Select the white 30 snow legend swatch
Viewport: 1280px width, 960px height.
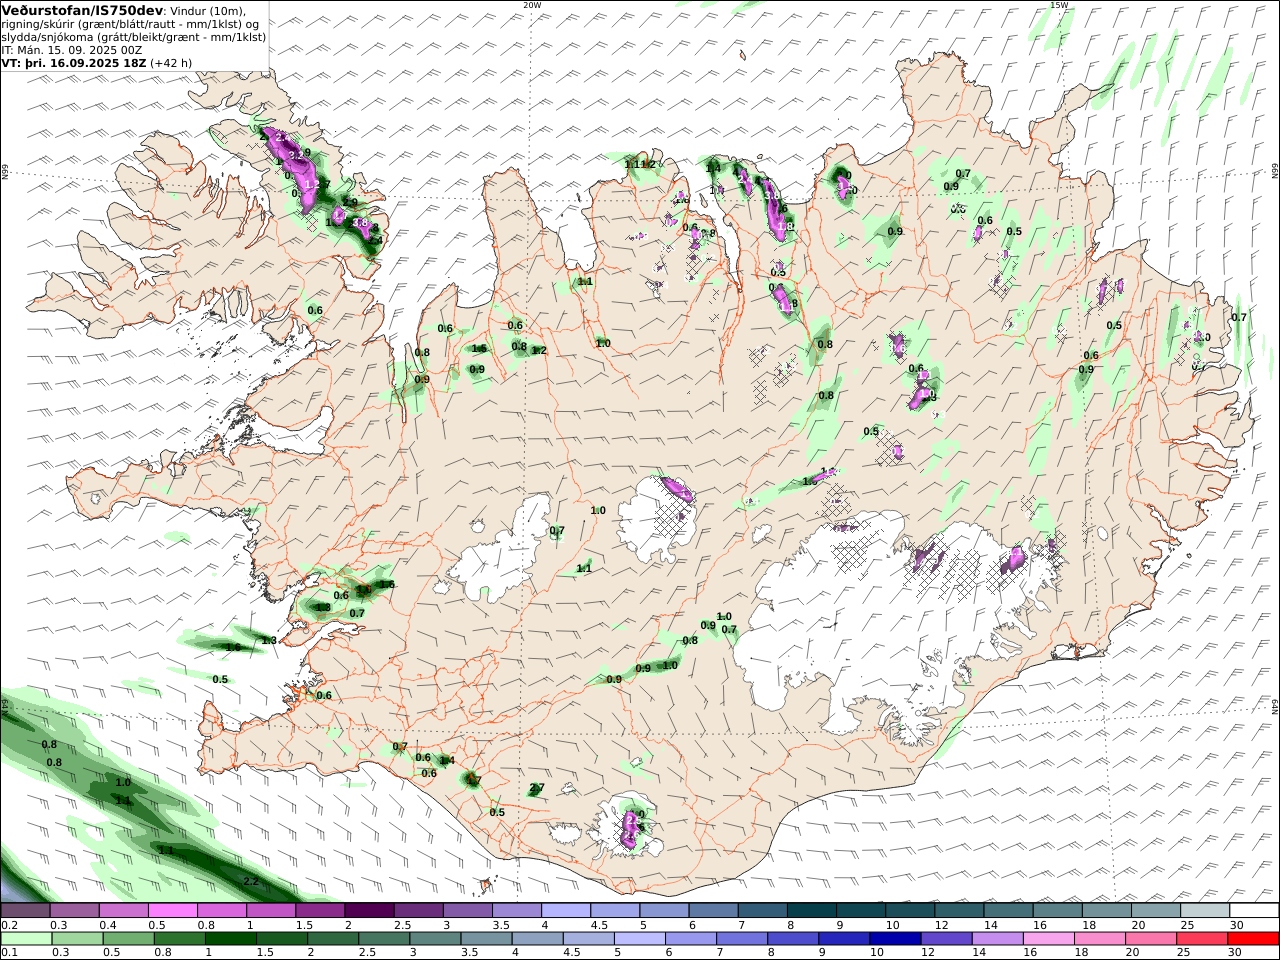(x=1252, y=911)
